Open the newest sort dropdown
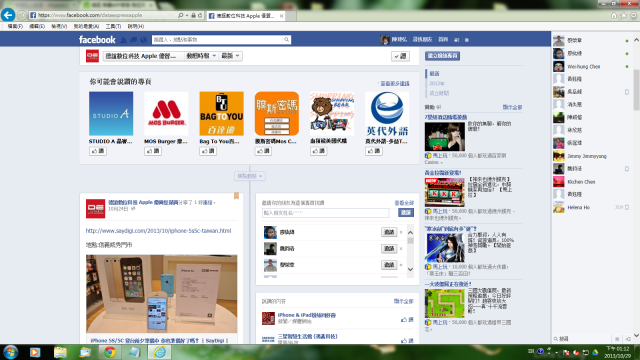Image resolution: width=640 pixels, height=360 pixels. pos(231,56)
